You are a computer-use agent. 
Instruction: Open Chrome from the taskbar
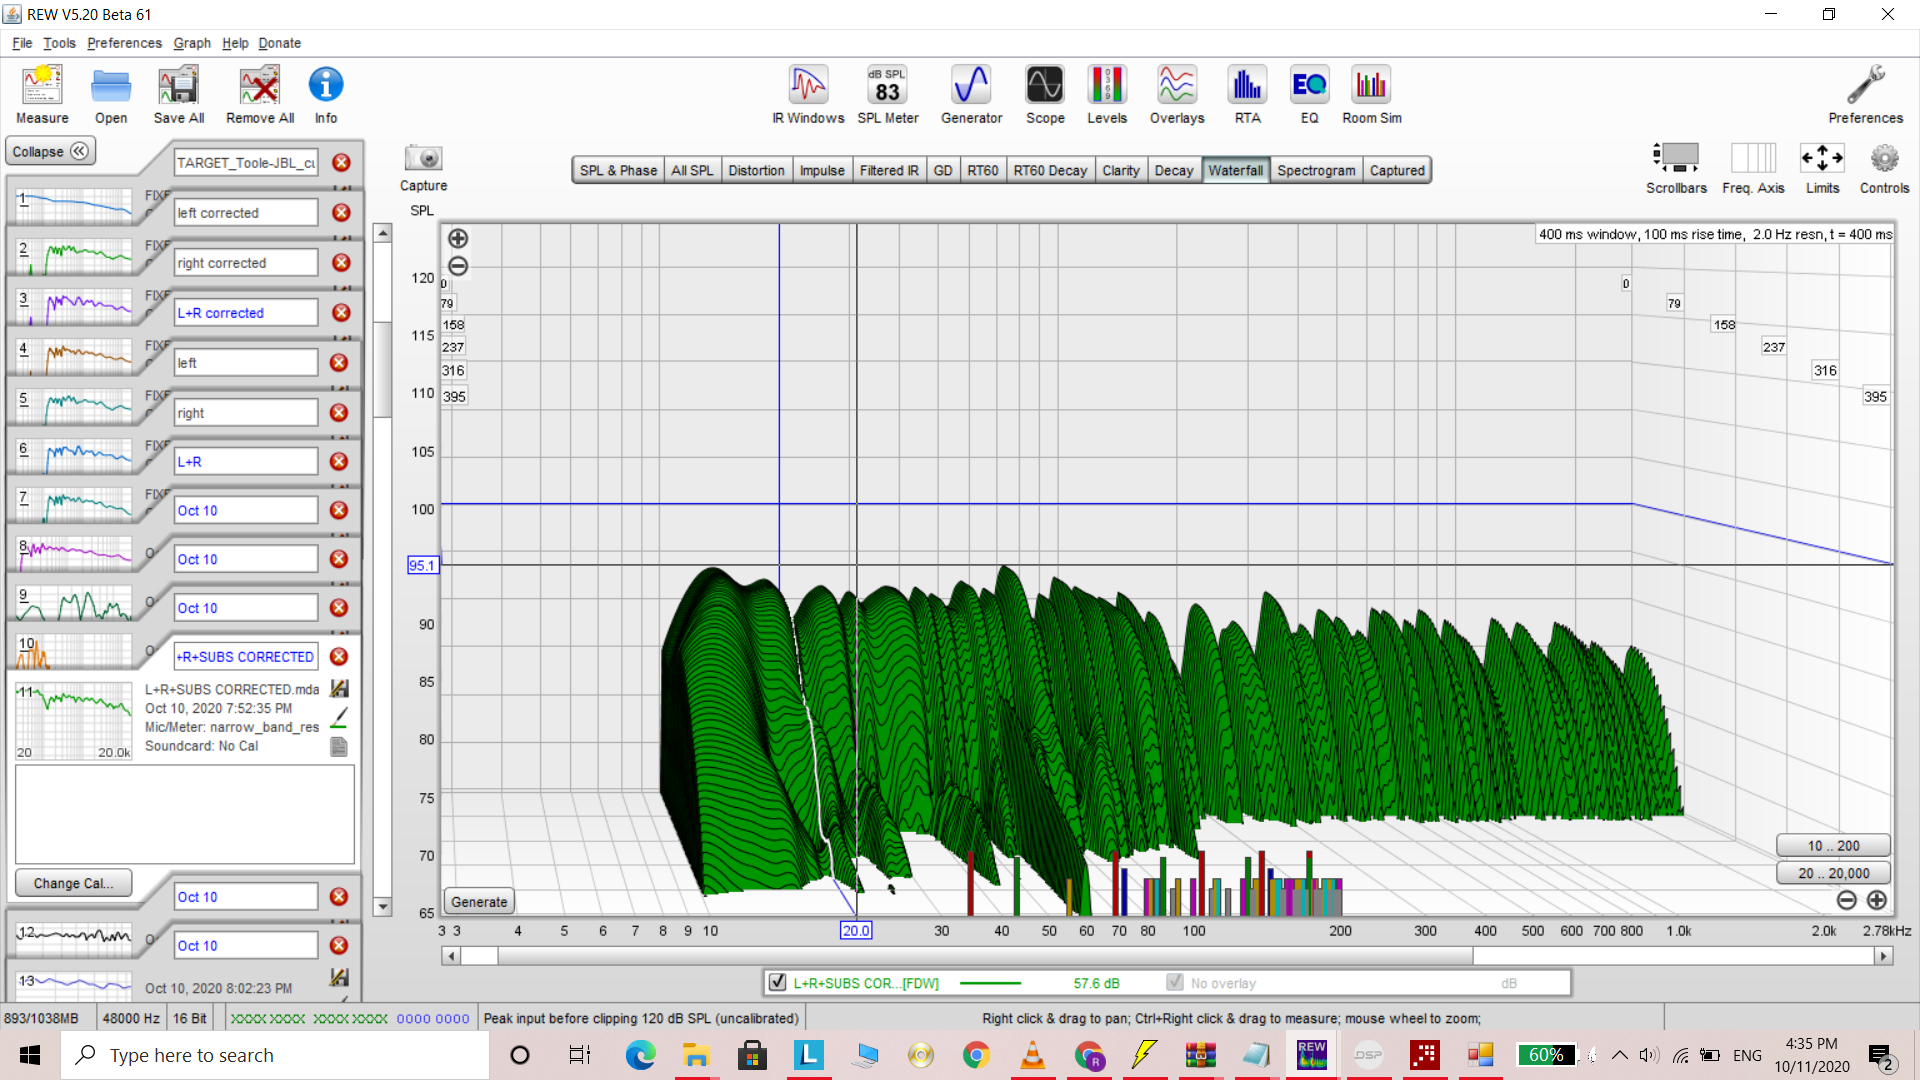pos(976,1055)
